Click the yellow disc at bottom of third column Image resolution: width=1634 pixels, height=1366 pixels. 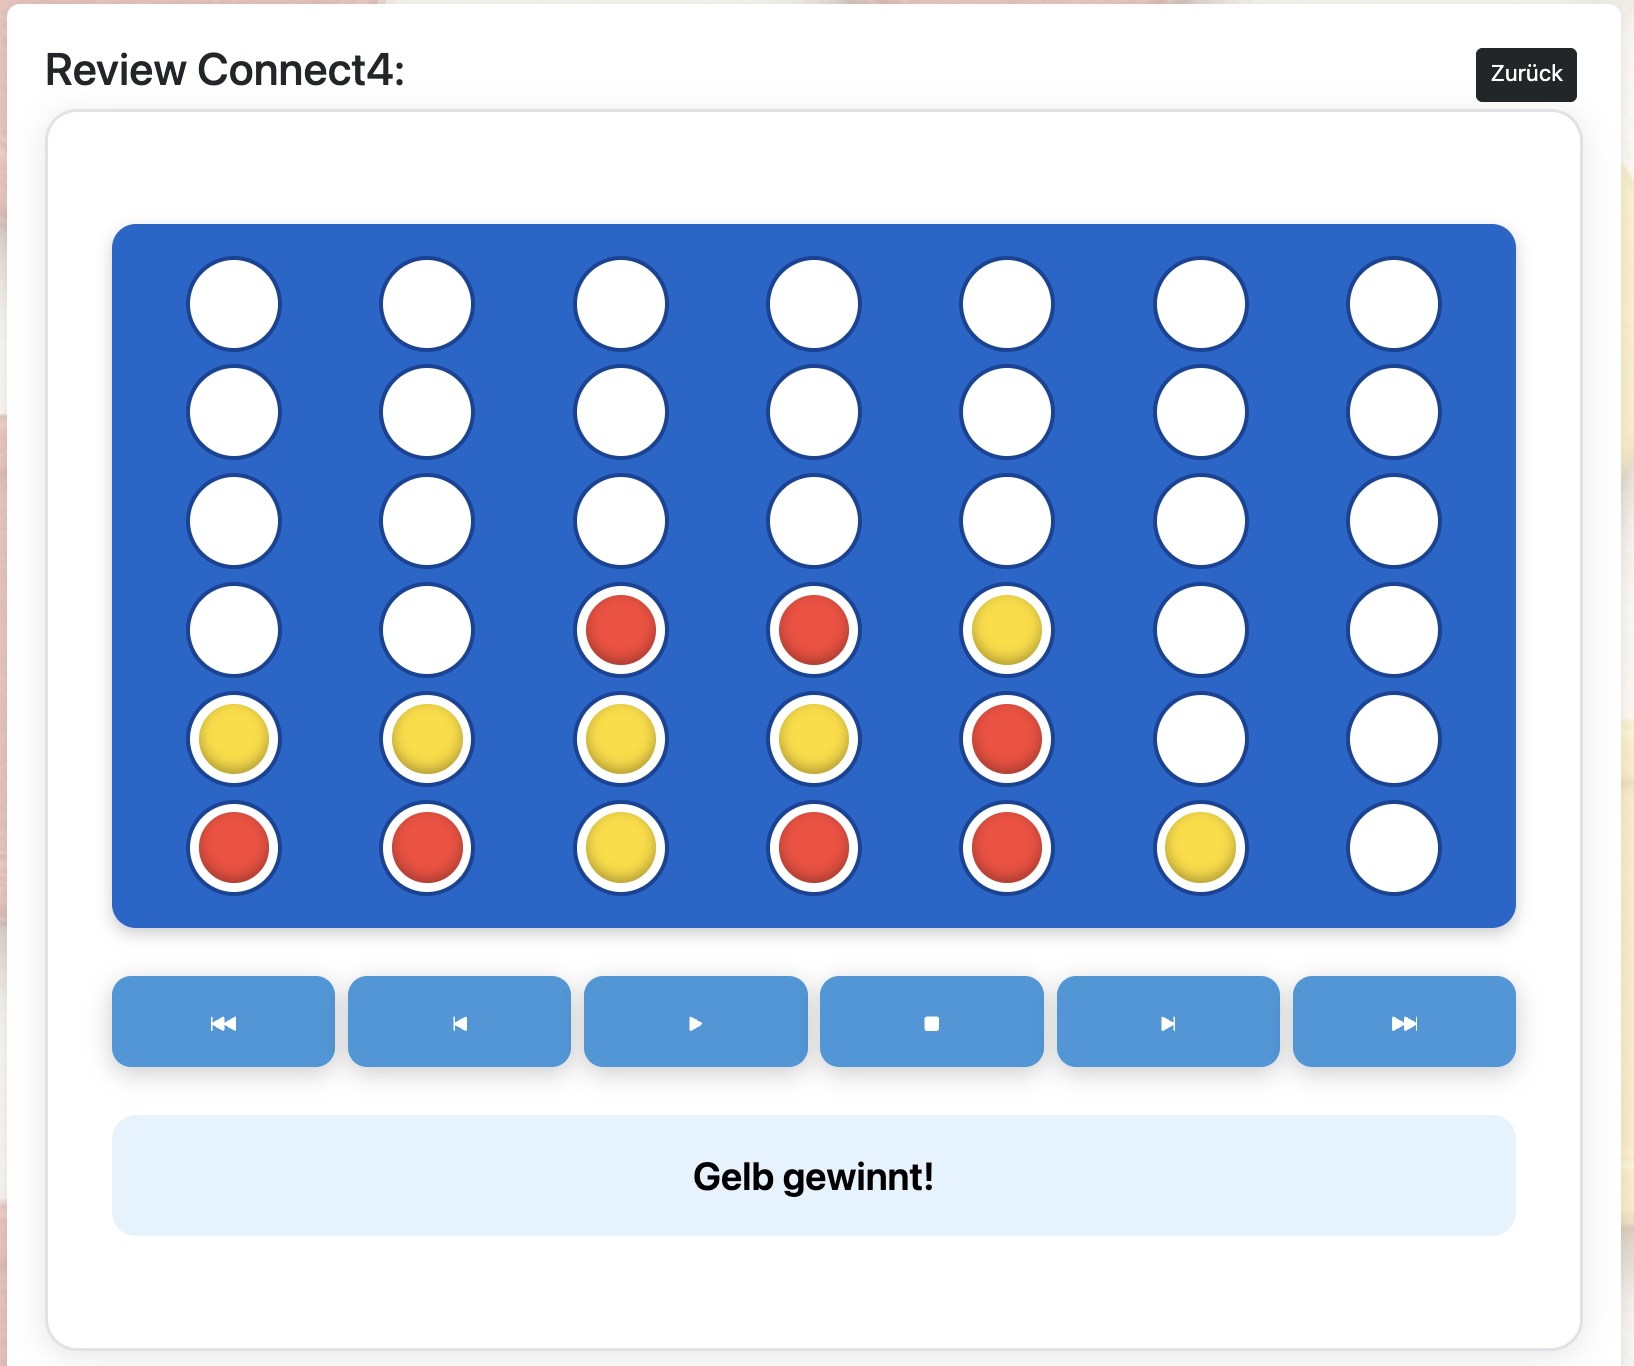pos(621,848)
